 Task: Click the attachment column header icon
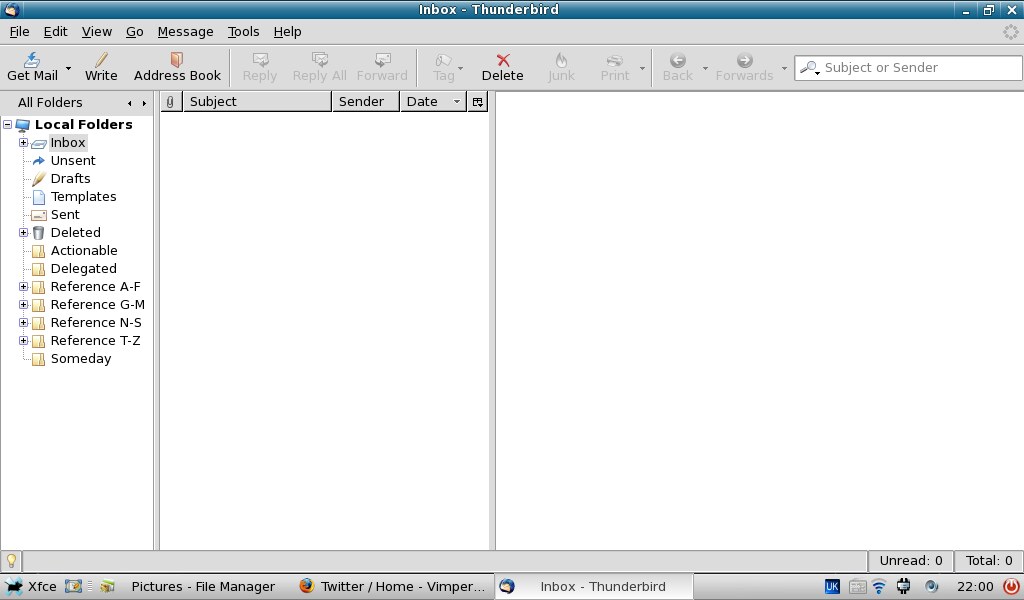[x=170, y=102]
